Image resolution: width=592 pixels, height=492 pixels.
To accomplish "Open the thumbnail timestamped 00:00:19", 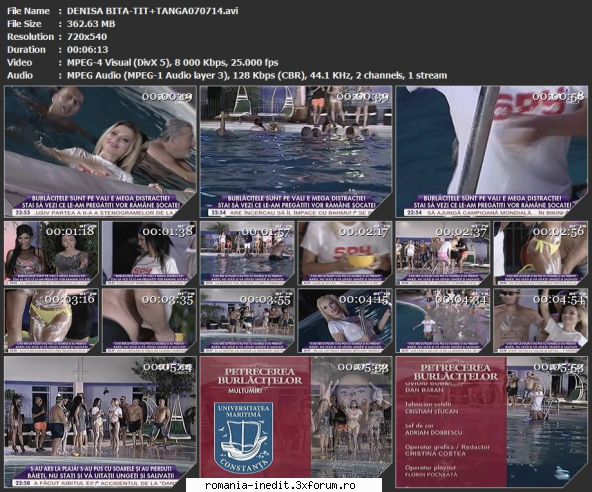I will pos(100,152).
